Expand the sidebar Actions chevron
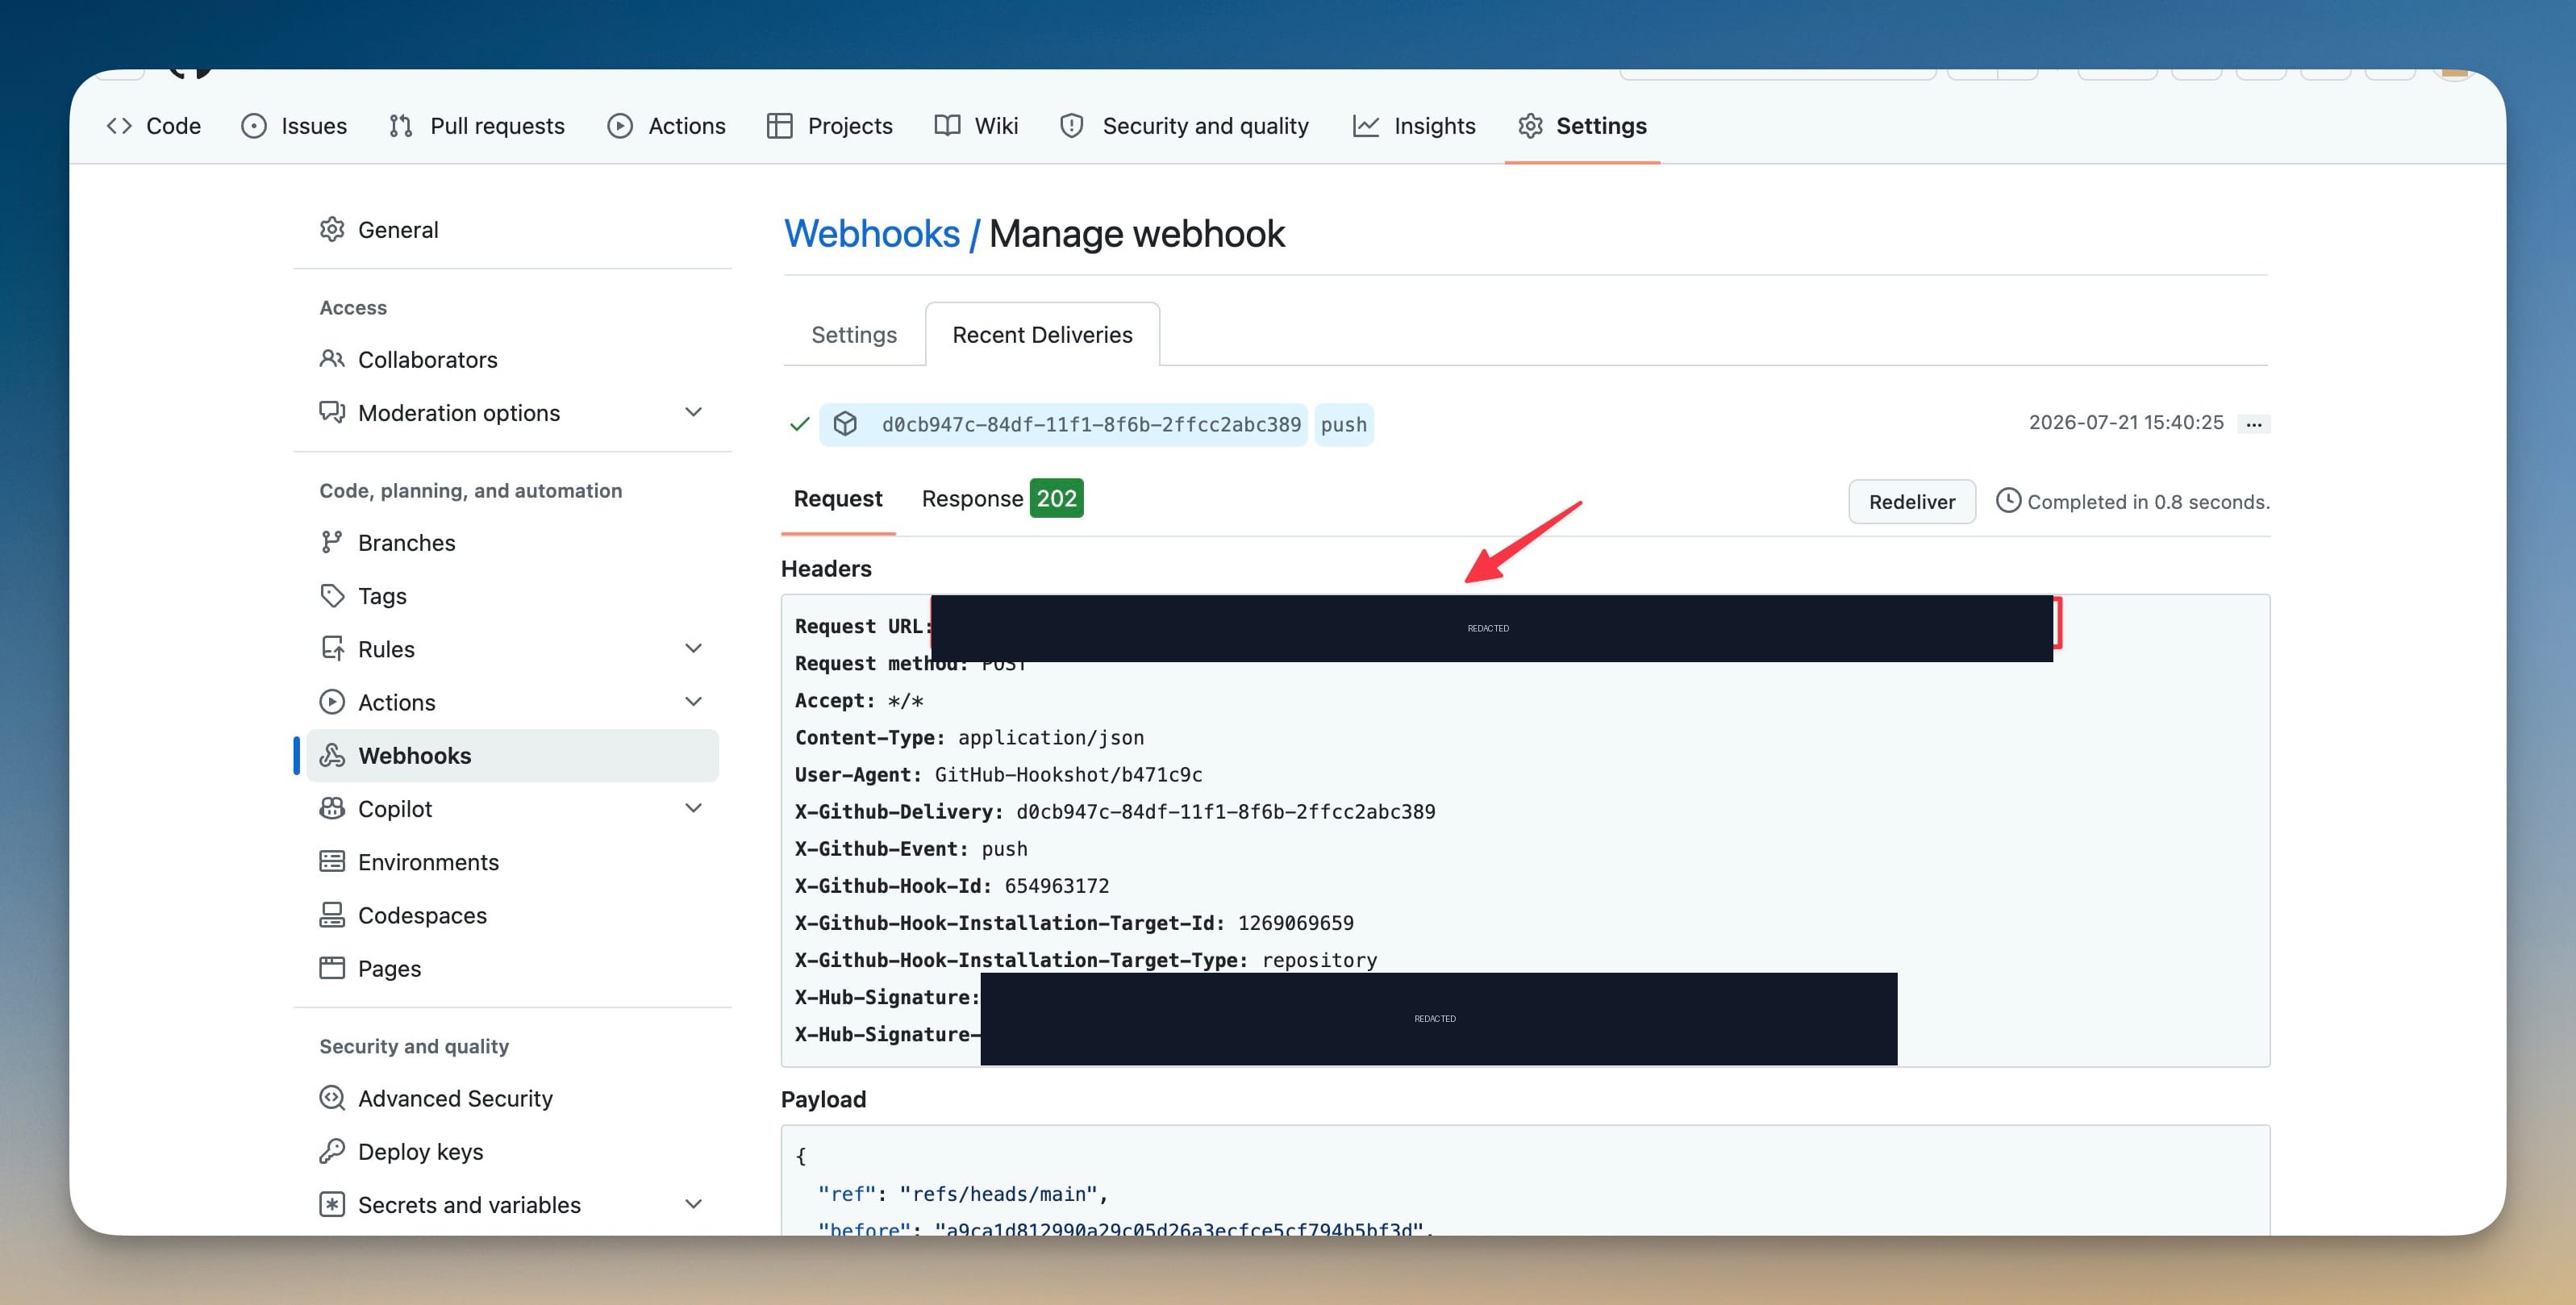This screenshot has width=2576, height=1305. 693,701
